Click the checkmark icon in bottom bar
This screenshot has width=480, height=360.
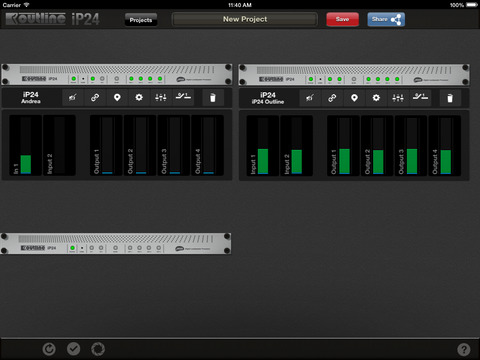coord(73,349)
